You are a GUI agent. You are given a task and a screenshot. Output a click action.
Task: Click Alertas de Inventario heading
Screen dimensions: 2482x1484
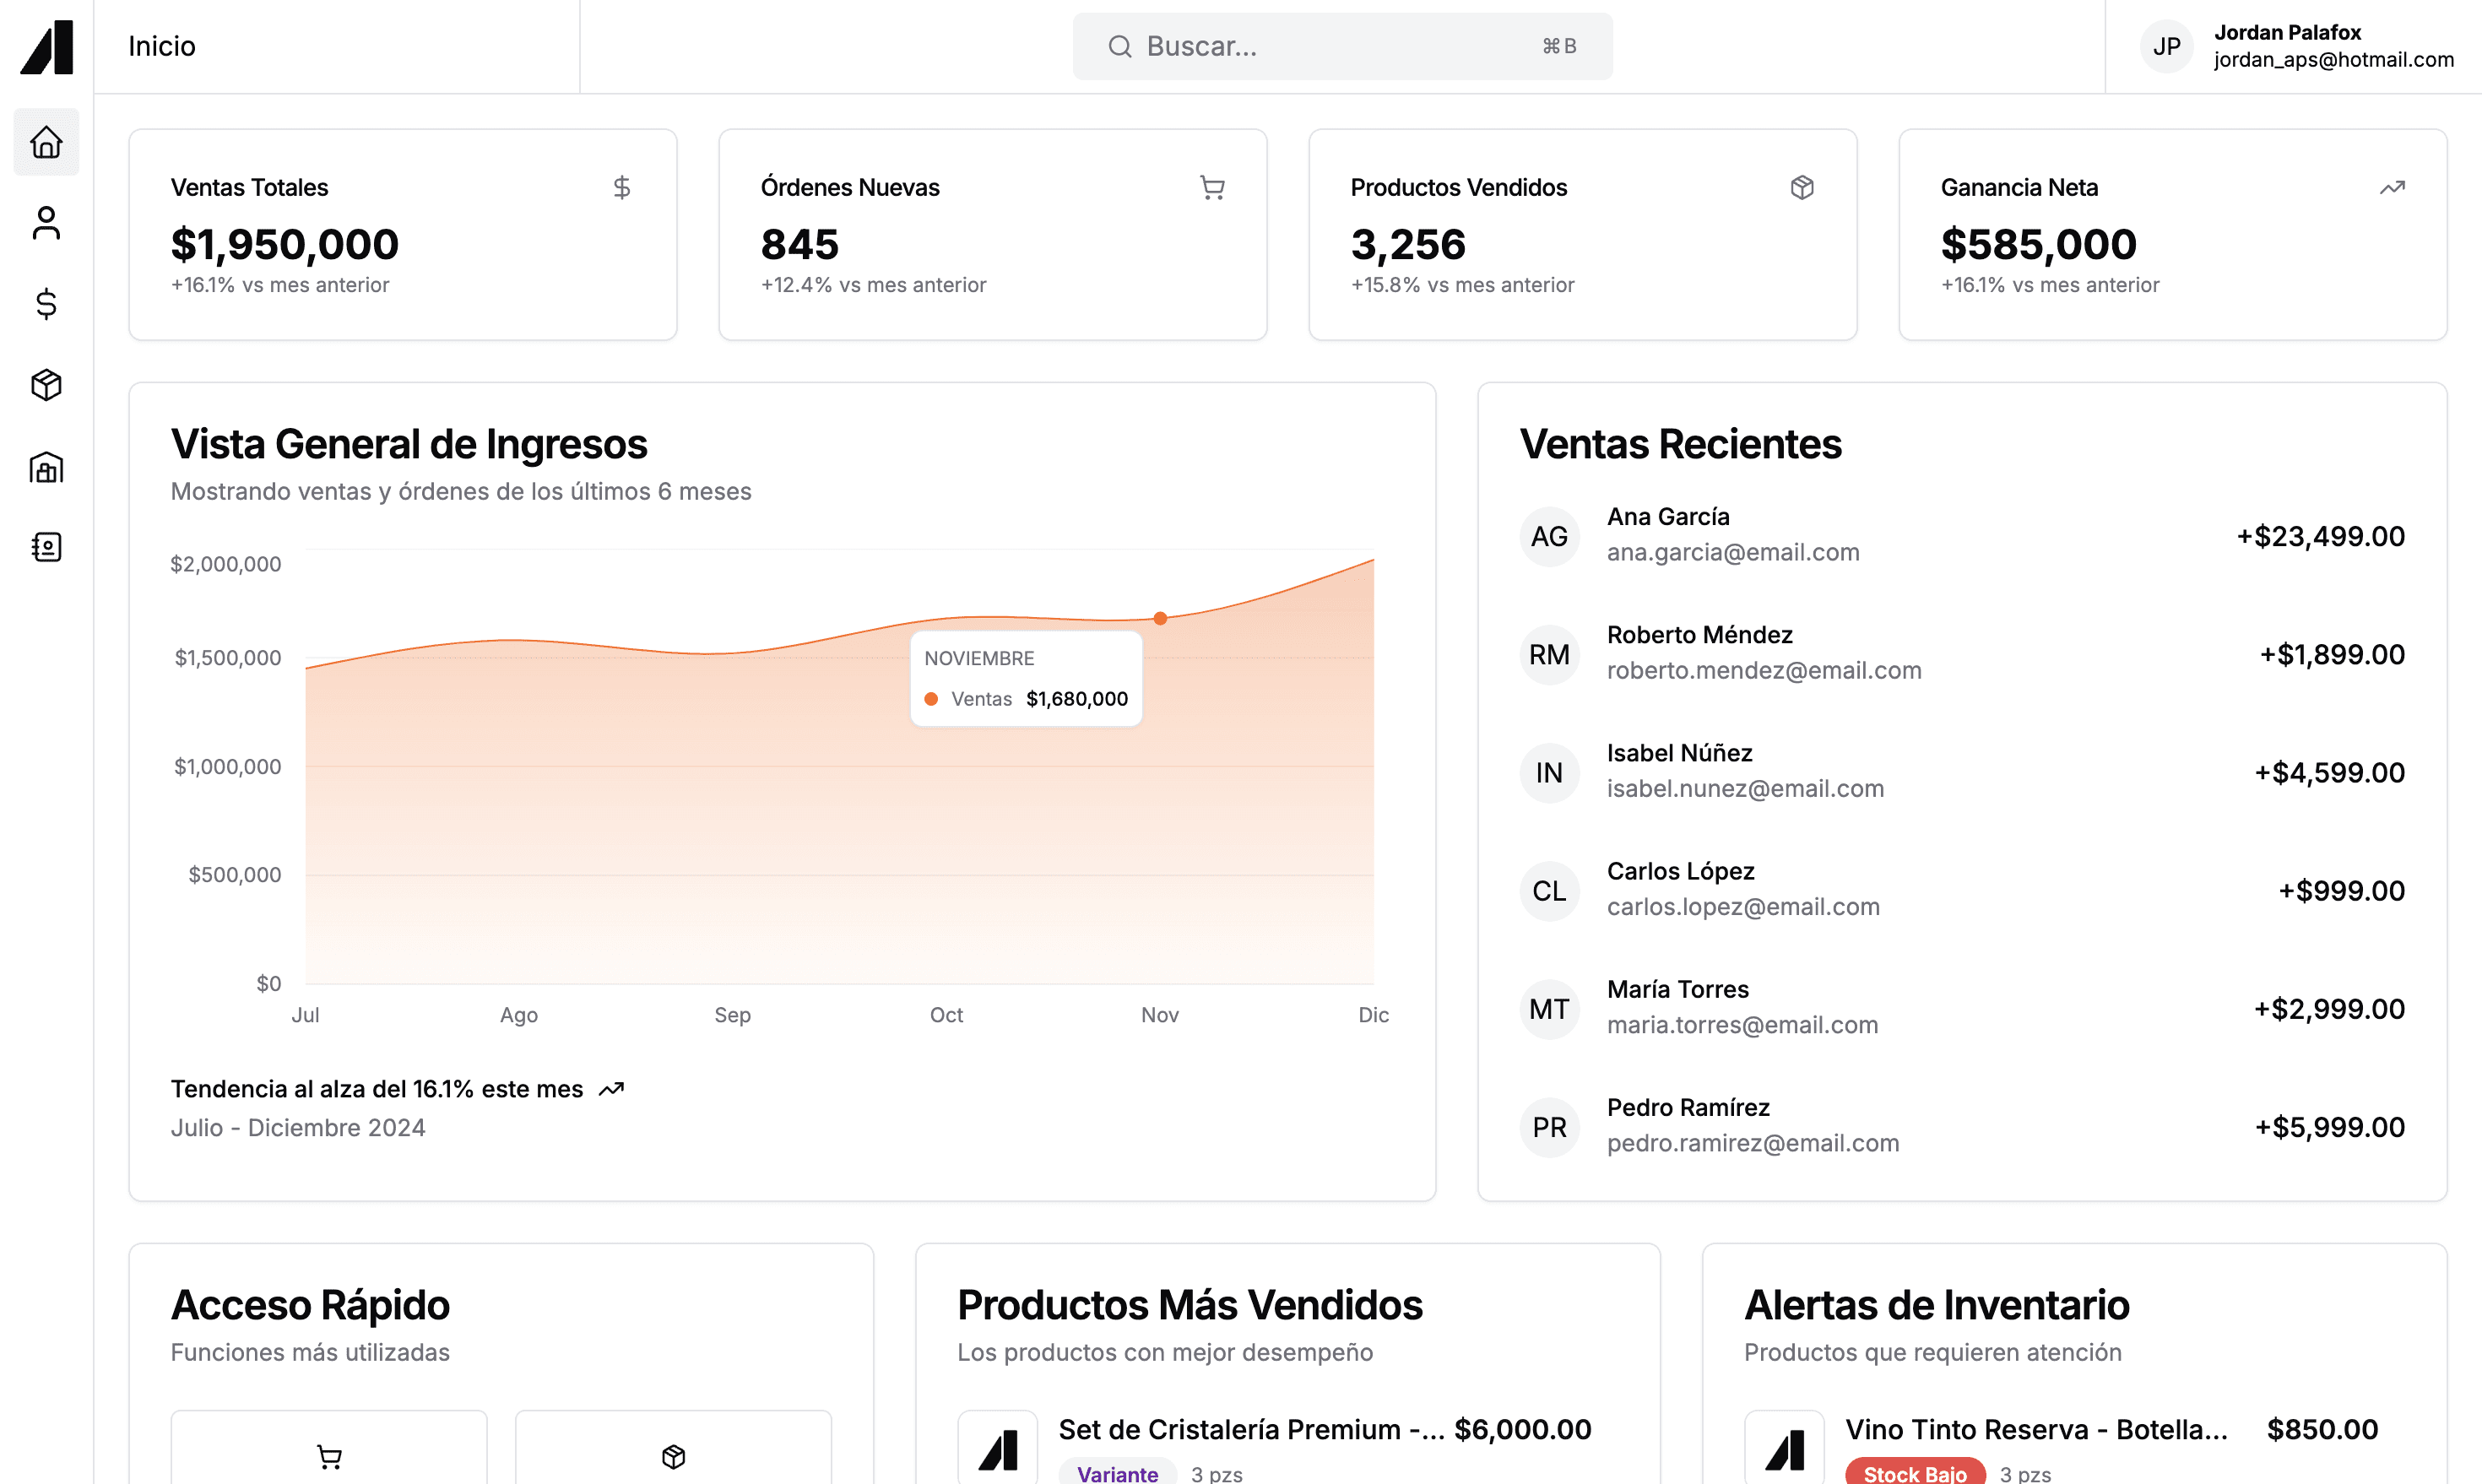[1937, 1305]
